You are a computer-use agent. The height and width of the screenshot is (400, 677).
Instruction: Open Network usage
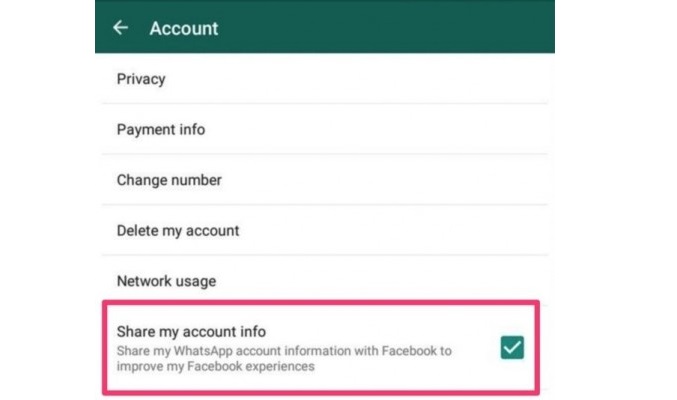(x=166, y=282)
